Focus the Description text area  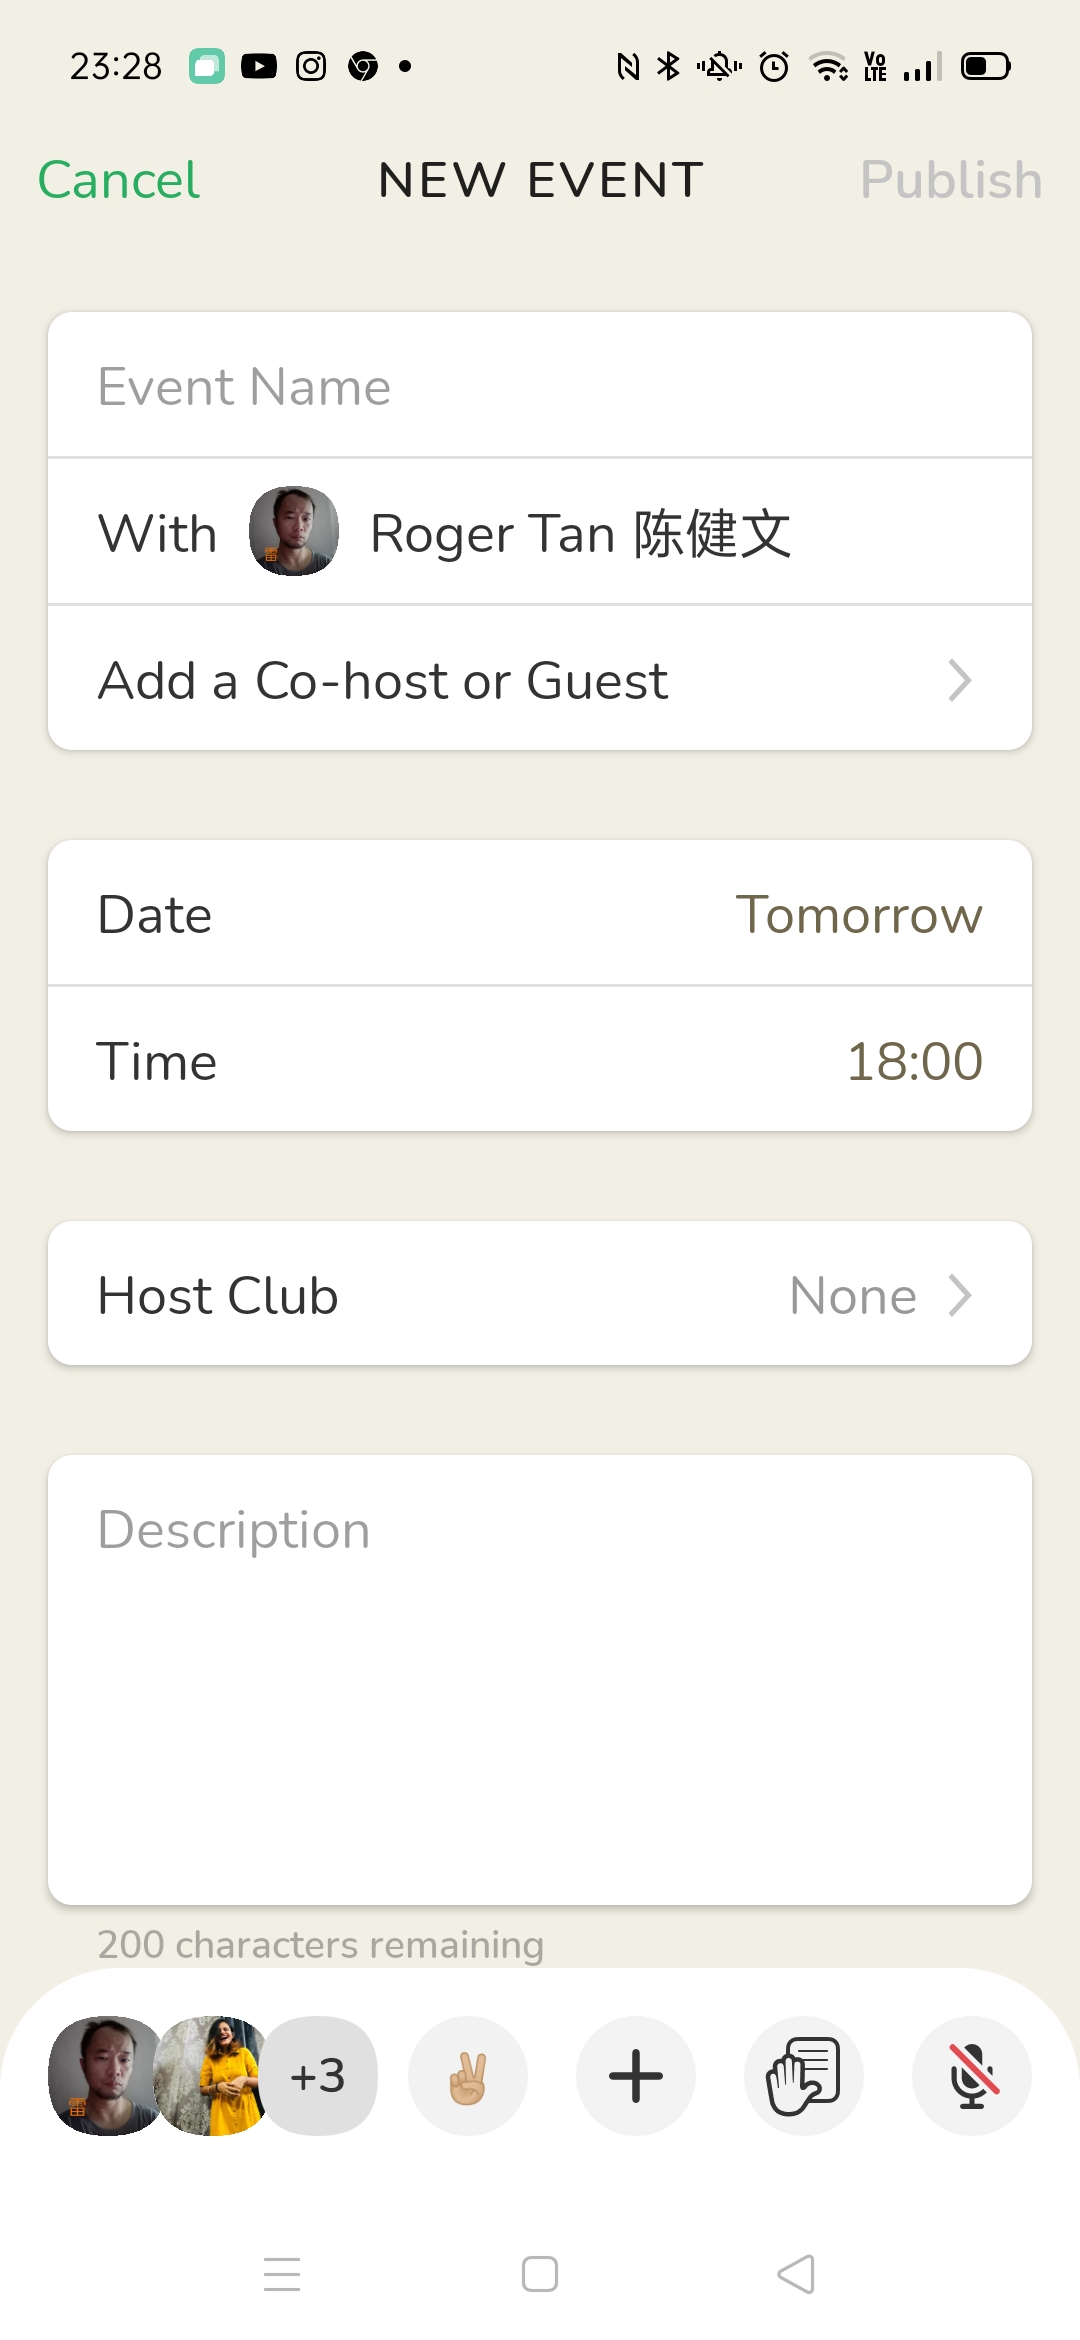540,1680
